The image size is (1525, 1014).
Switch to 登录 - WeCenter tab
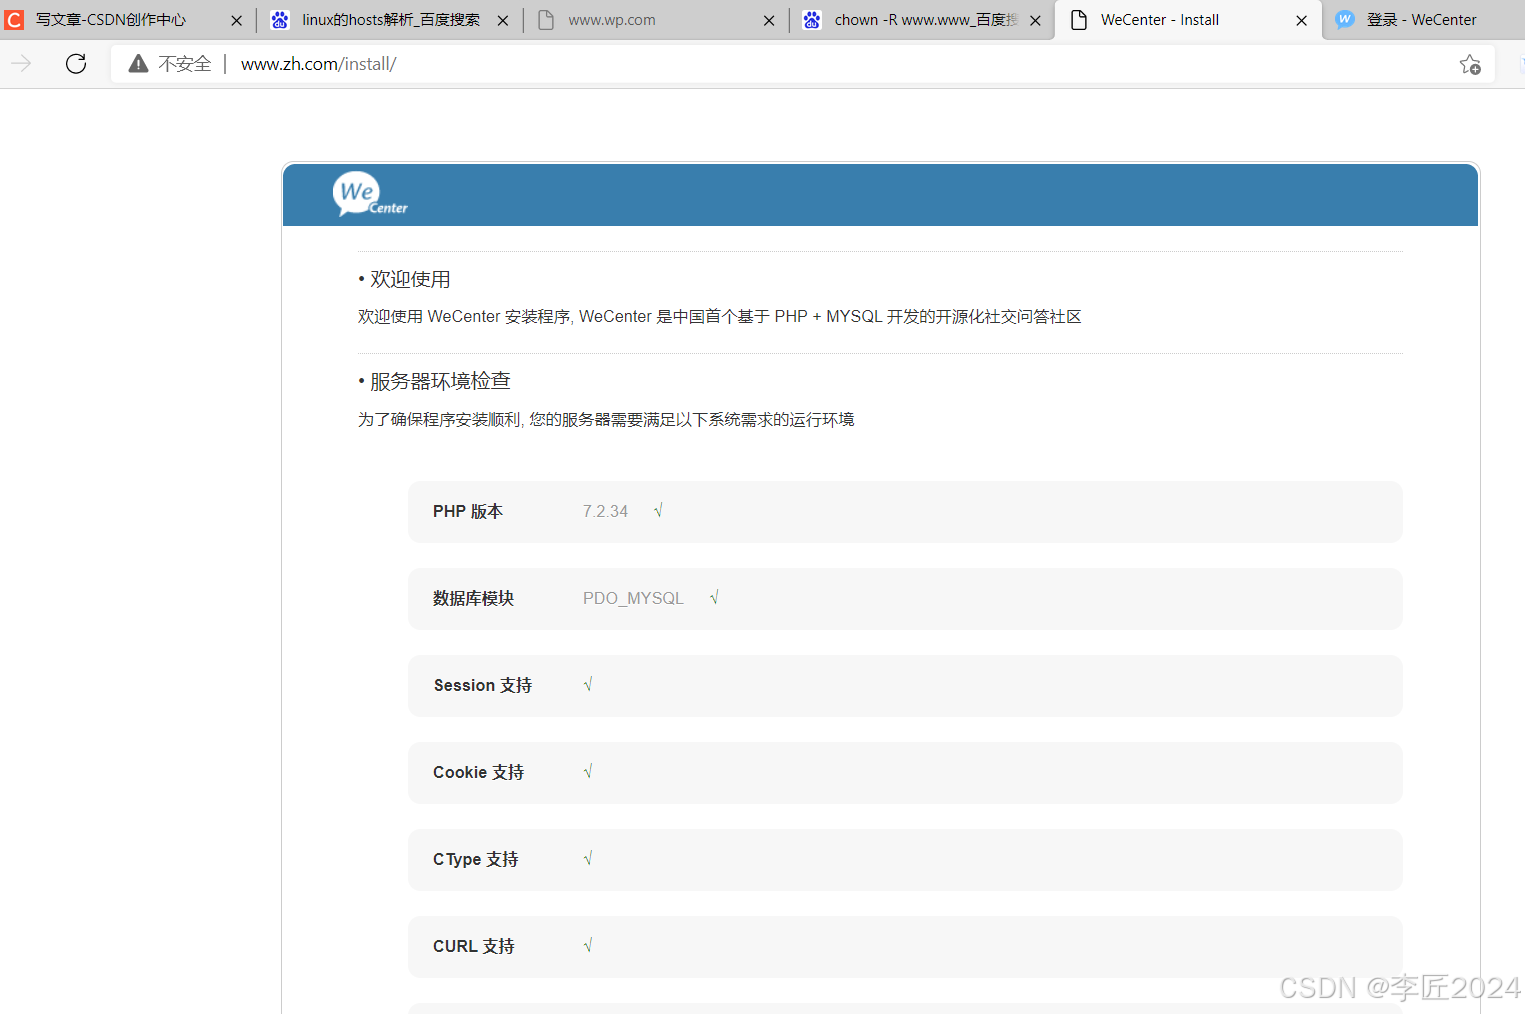click(x=1424, y=20)
